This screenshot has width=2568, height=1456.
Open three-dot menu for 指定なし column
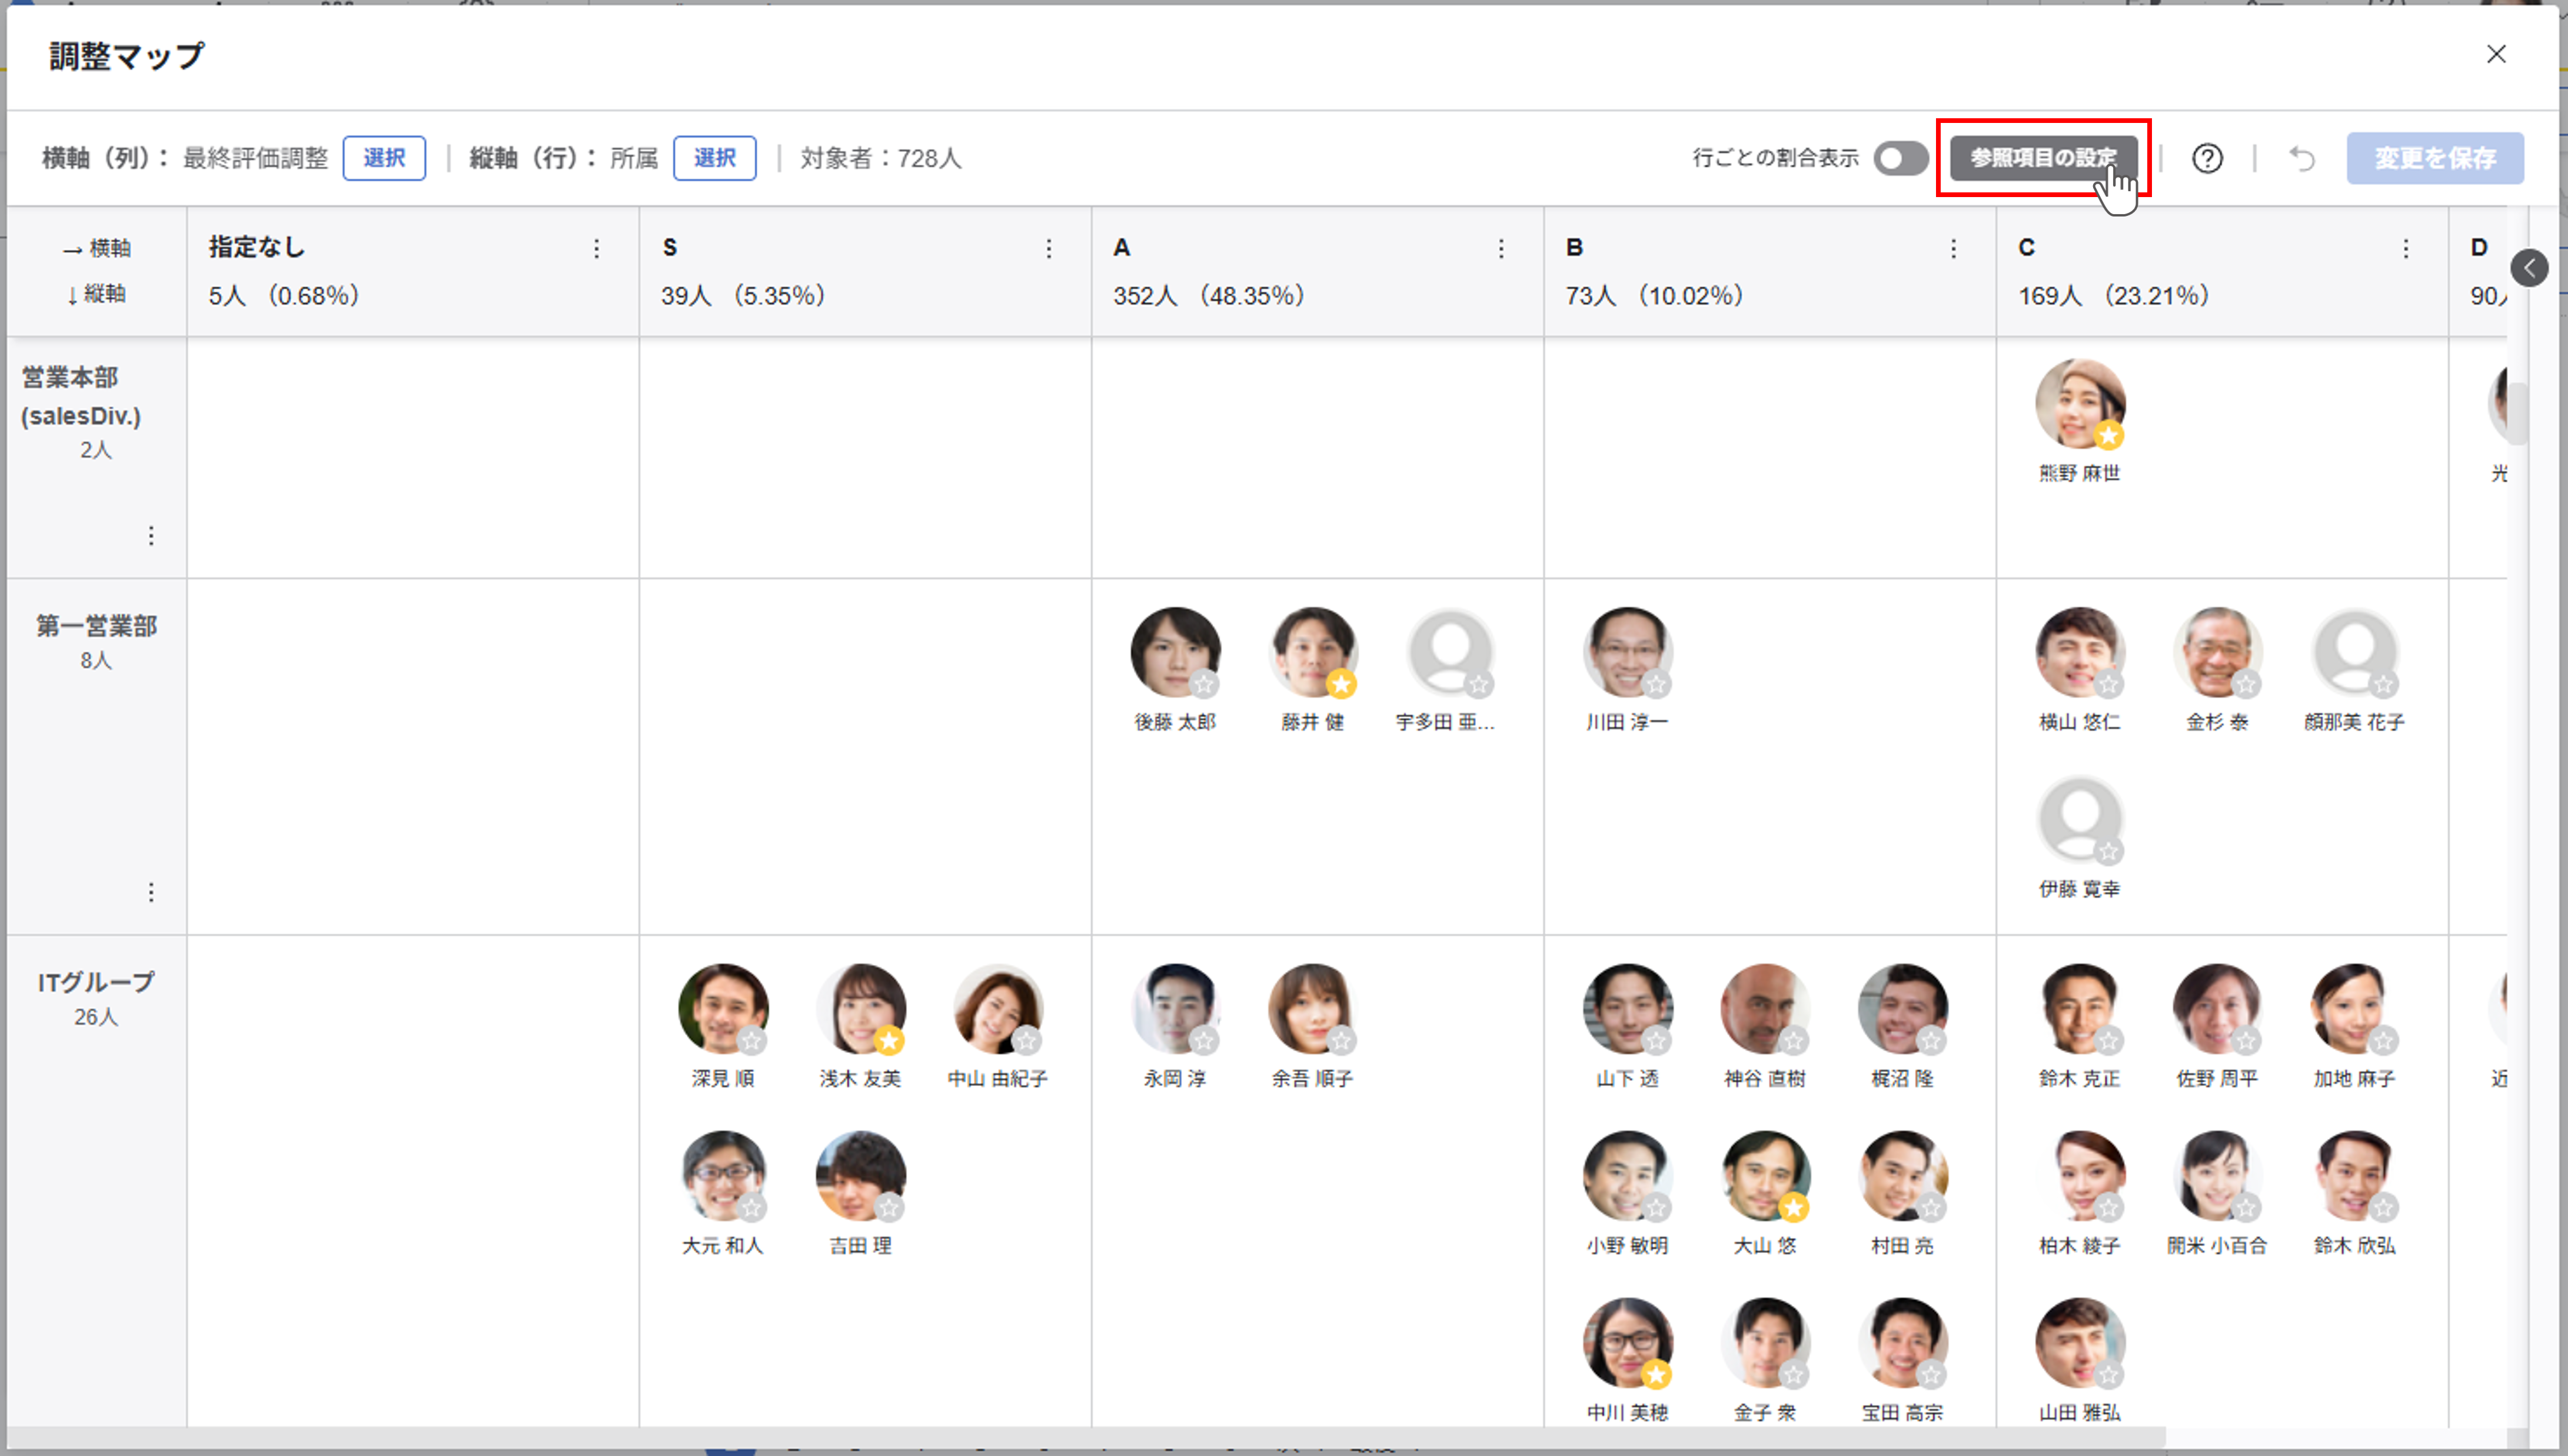(x=596, y=249)
